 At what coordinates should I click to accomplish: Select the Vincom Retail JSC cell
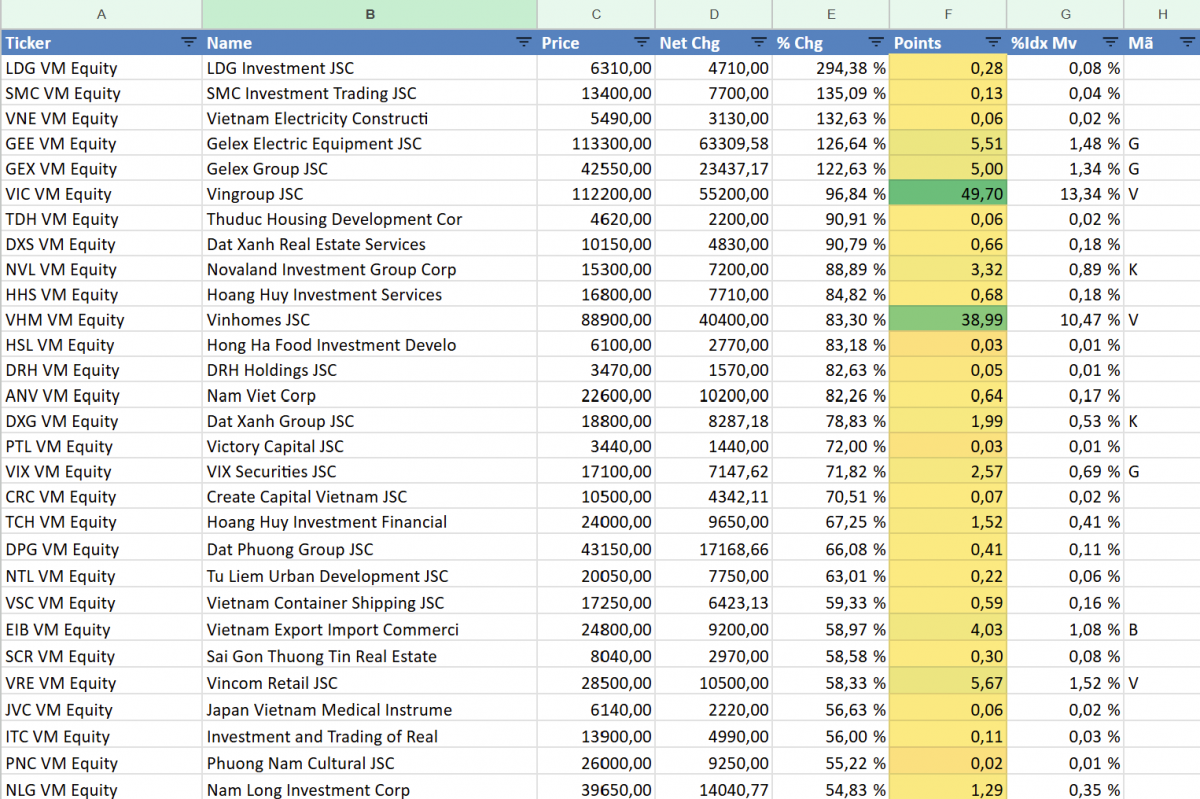[x=370, y=683]
